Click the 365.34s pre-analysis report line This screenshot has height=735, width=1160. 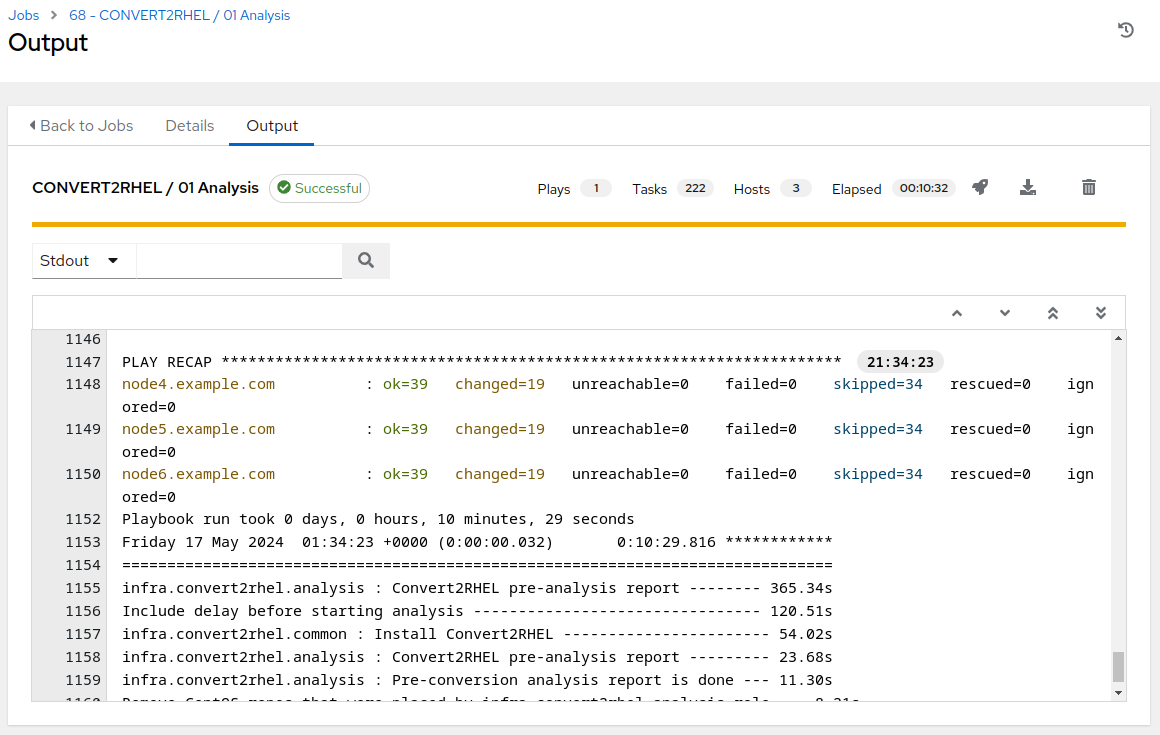click(x=477, y=589)
